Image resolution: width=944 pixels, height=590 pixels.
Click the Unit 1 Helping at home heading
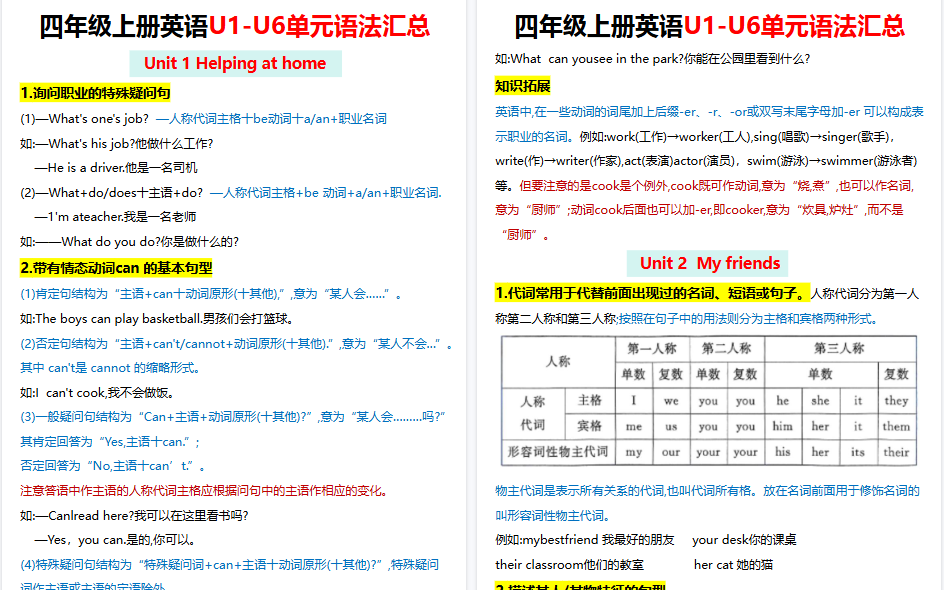point(235,63)
